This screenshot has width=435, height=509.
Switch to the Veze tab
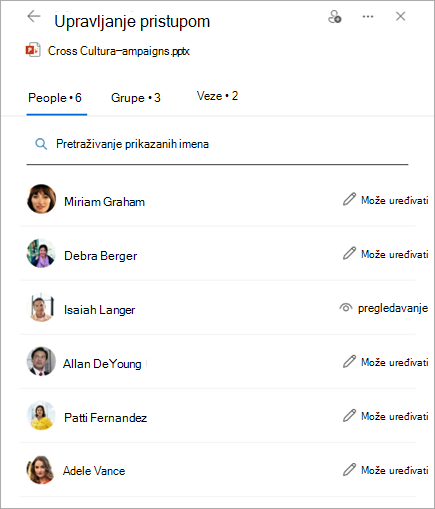click(x=217, y=96)
